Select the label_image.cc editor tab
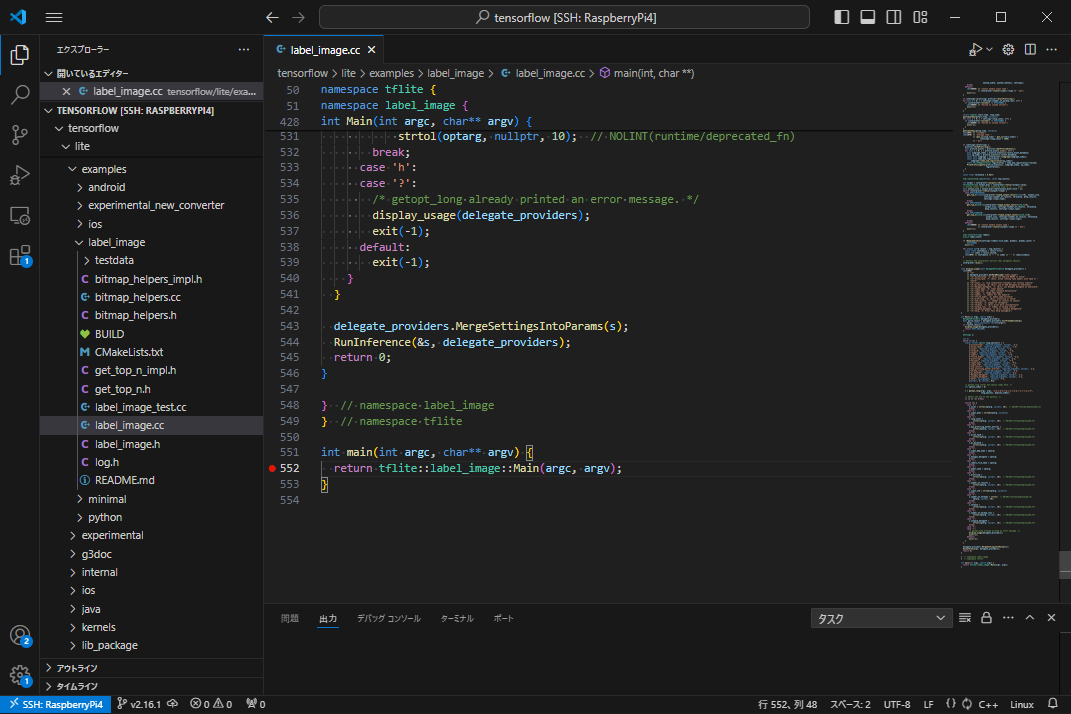 point(324,50)
